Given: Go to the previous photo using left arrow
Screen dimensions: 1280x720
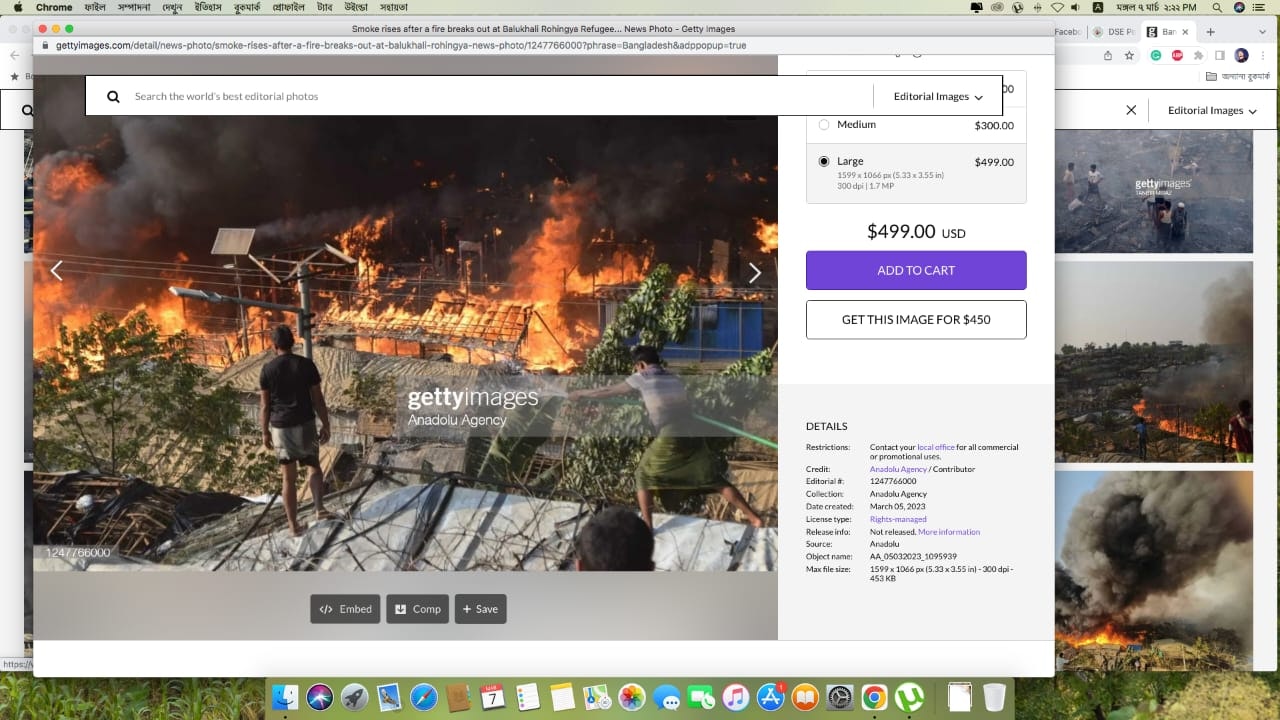Looking at the screenshot, I should click(57, 271).
